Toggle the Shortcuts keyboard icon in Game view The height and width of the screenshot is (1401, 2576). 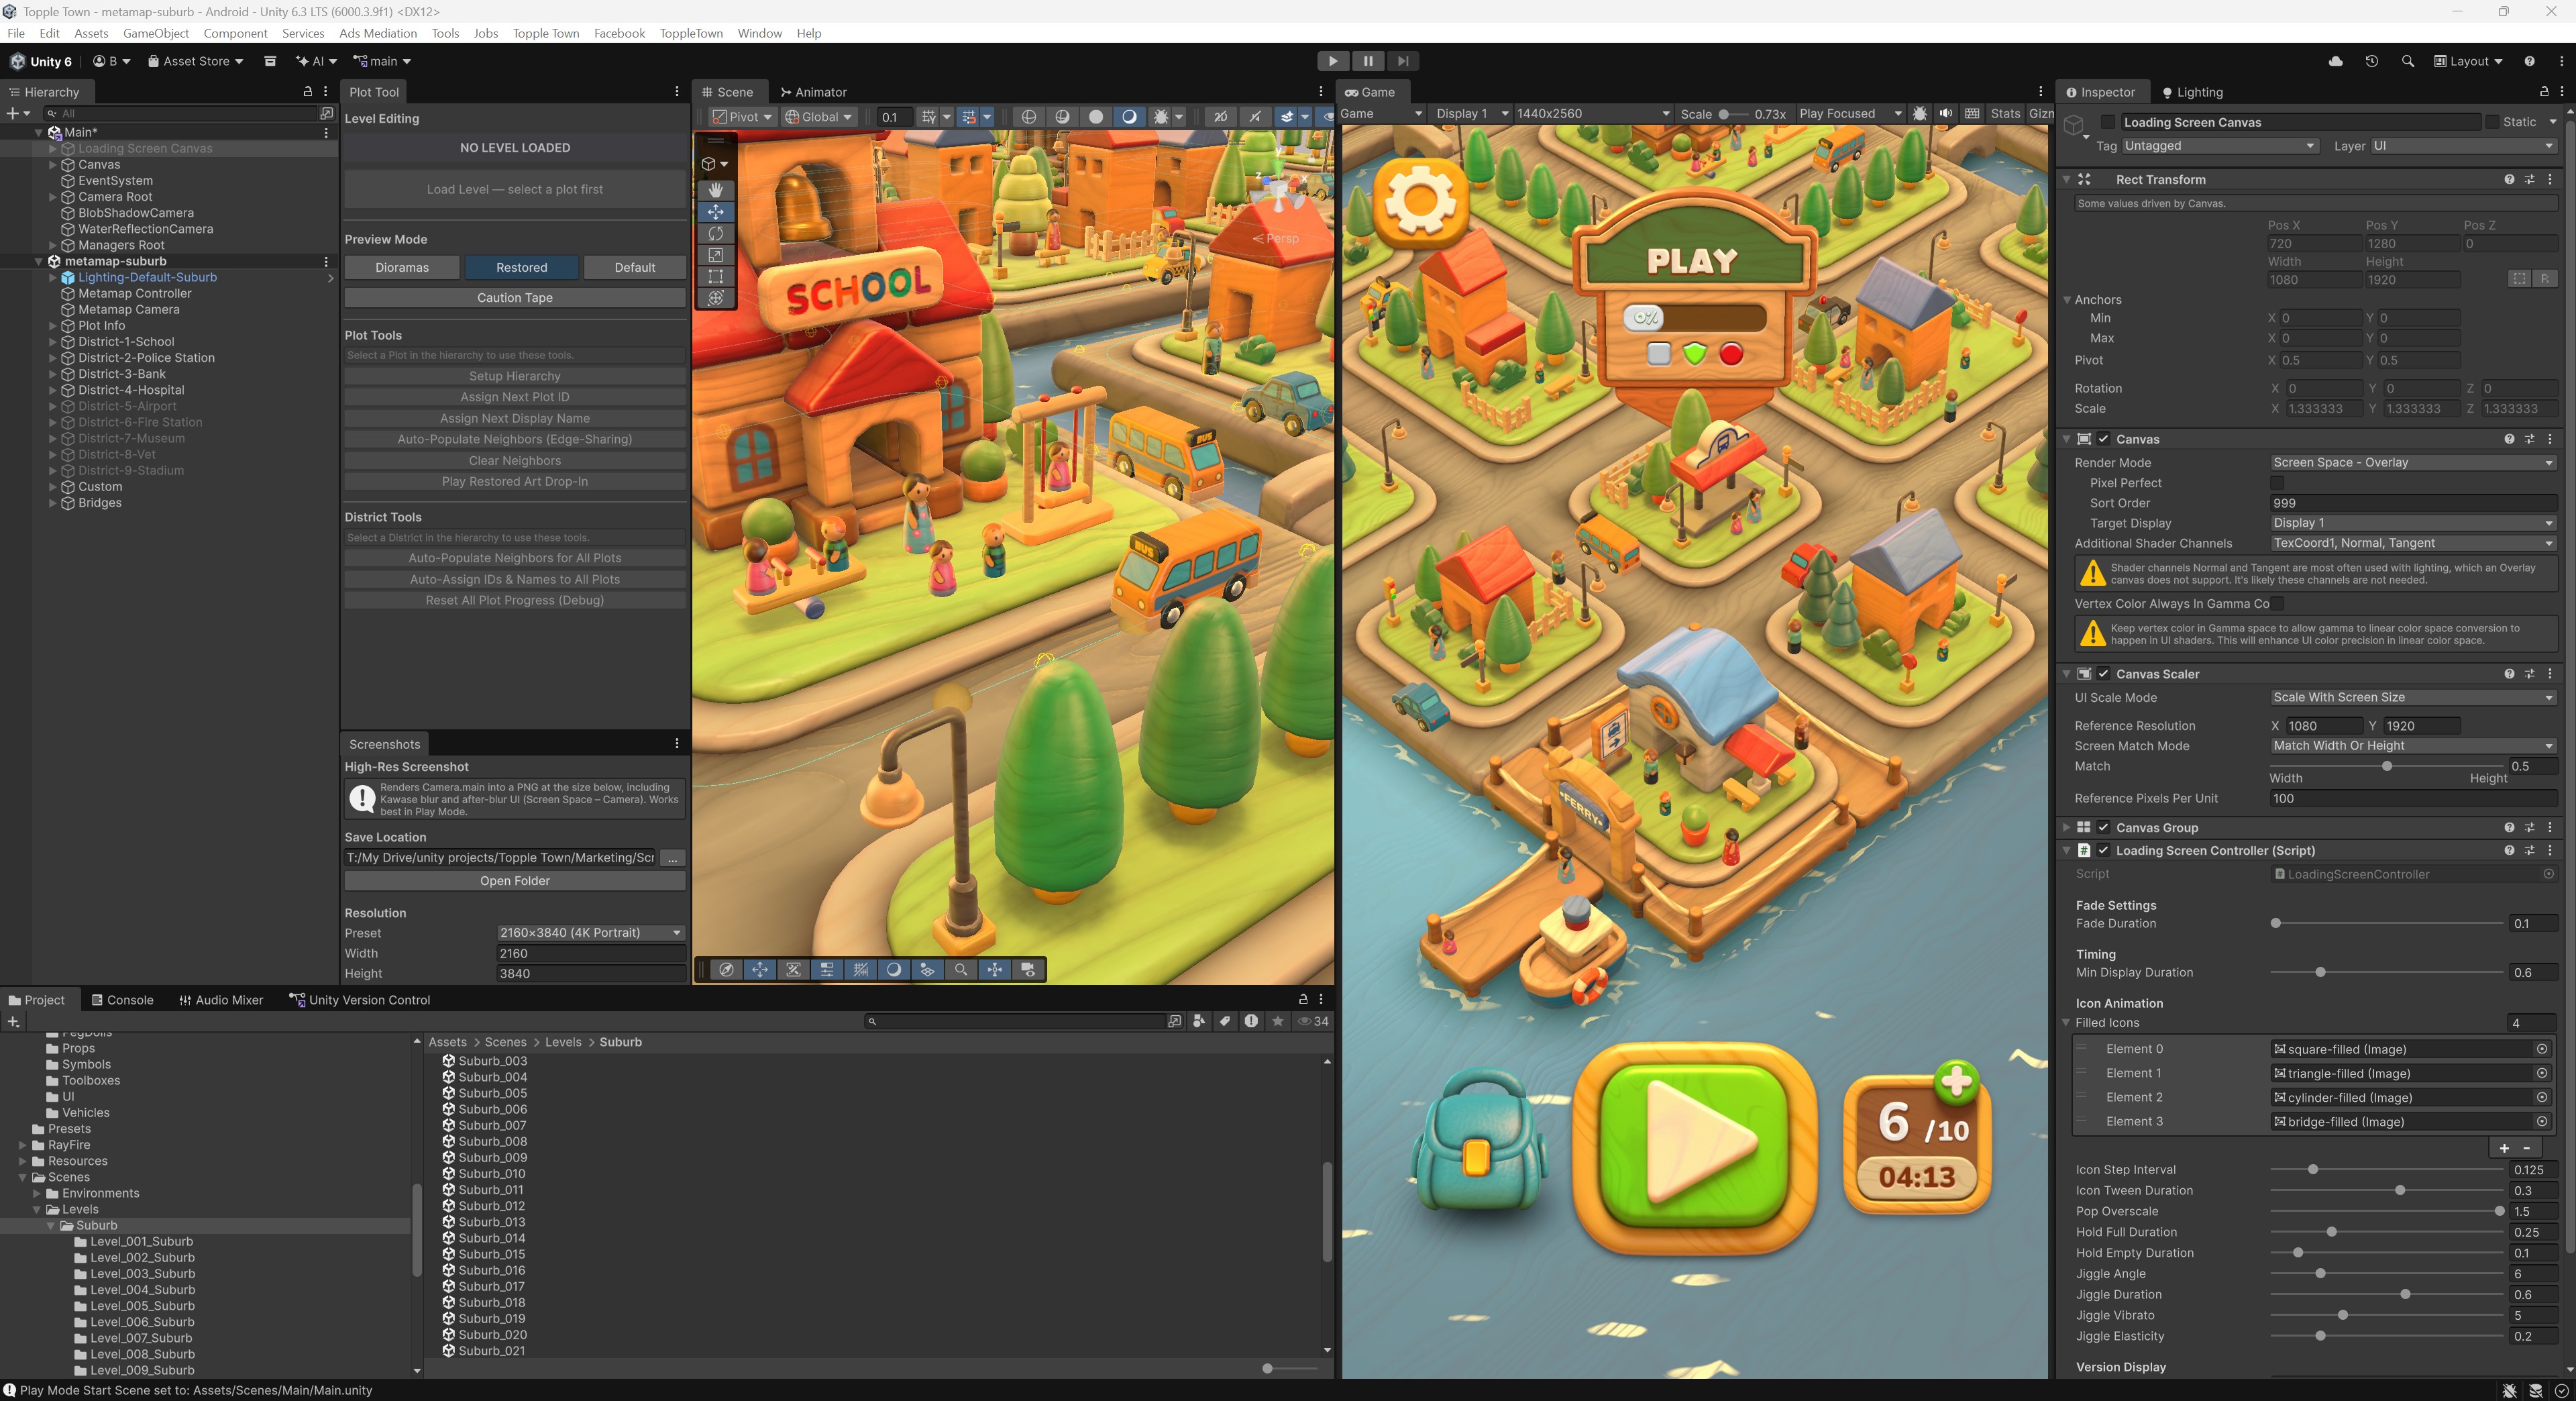(1972, 114)
